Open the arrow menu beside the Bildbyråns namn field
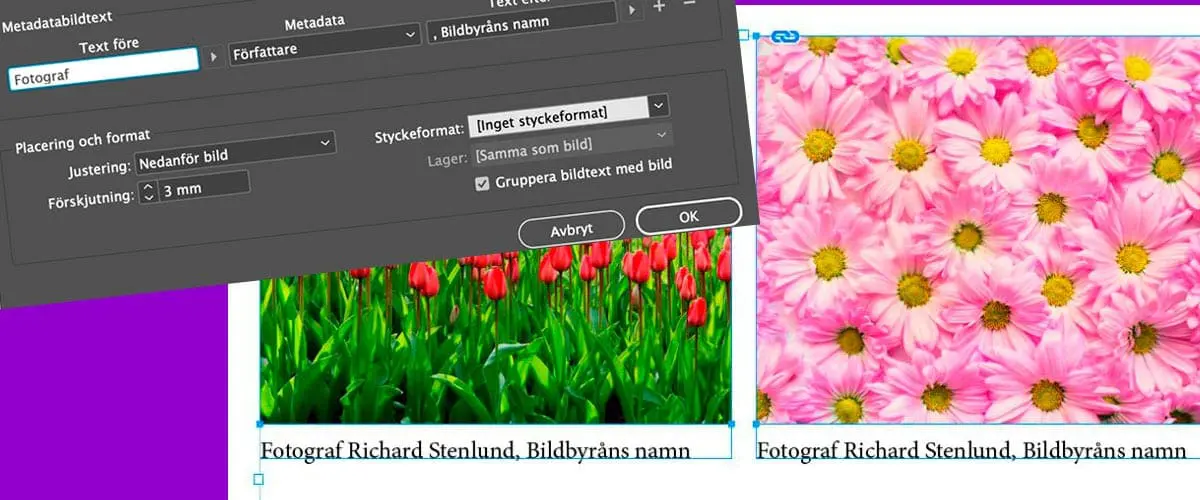Image resolution: width=1200 pixels, height=500 pixels. pos(633,12)
